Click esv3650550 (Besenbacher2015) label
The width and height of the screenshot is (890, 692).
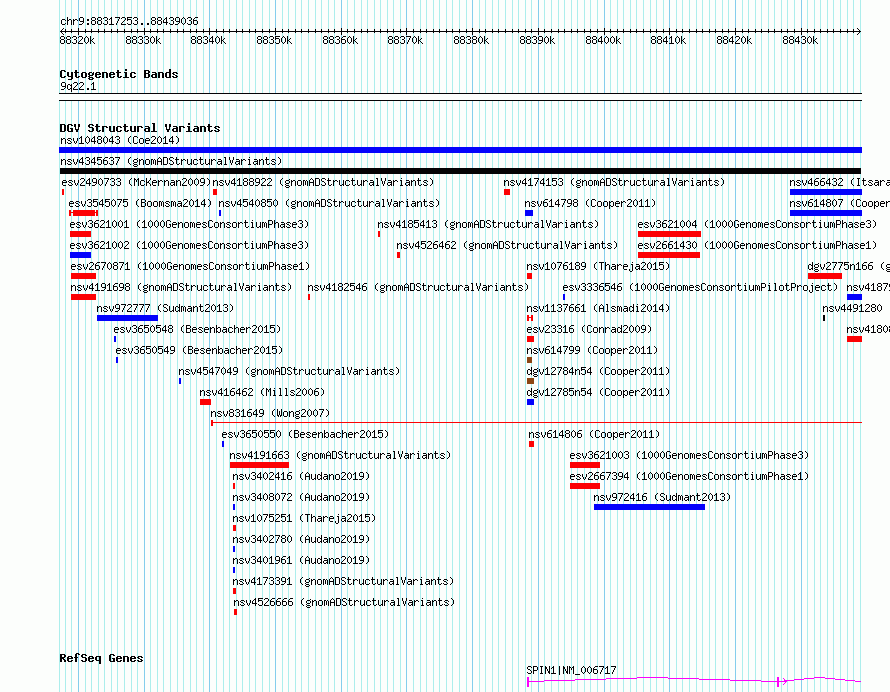coord(305,434)
